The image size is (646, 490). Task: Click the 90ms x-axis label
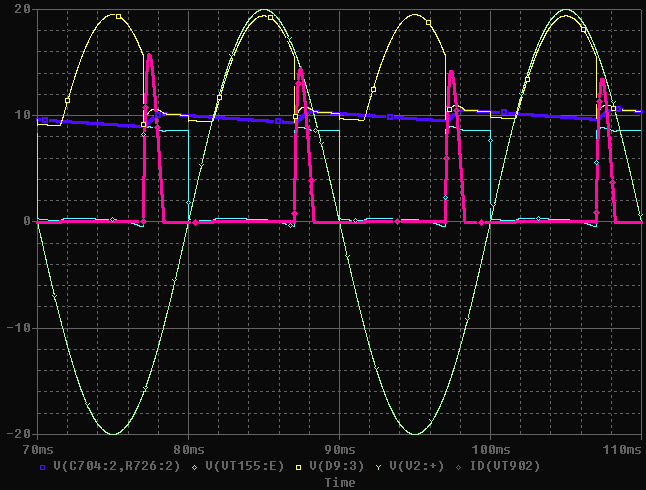(x=340, y=450)
